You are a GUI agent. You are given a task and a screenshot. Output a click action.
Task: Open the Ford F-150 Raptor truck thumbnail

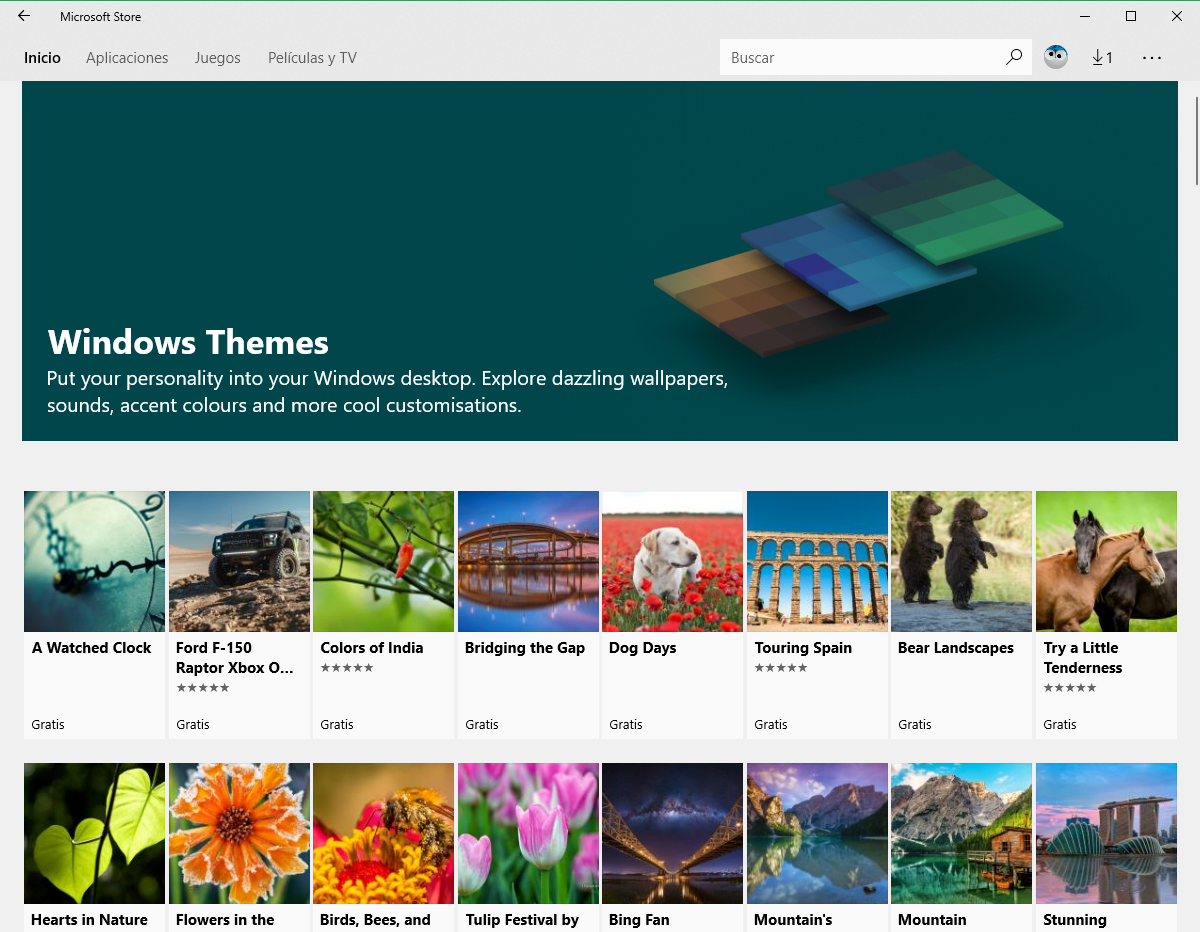[239, 561]
